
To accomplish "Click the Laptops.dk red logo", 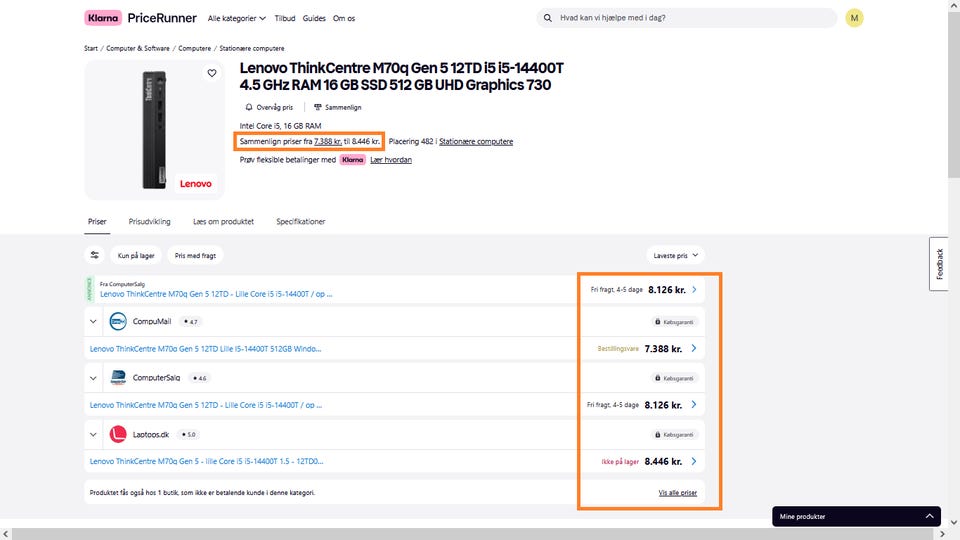I will tap(118, 434).
